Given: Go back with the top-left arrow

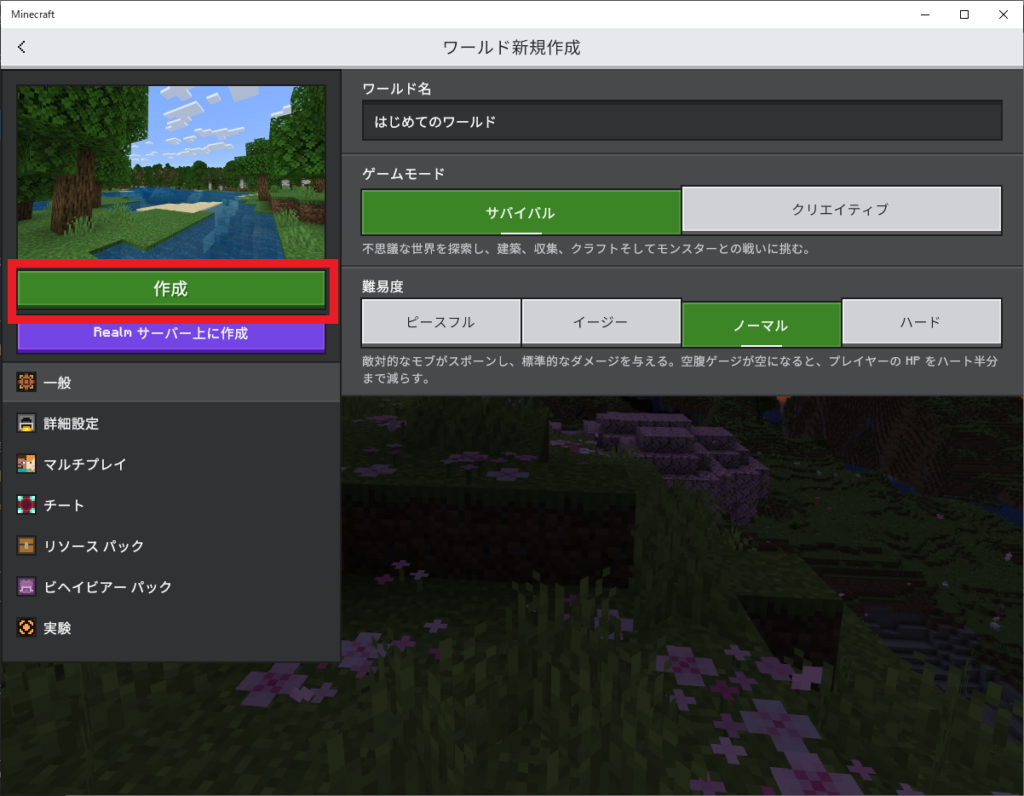Looking at the screenshot, I should coord(22,47).
